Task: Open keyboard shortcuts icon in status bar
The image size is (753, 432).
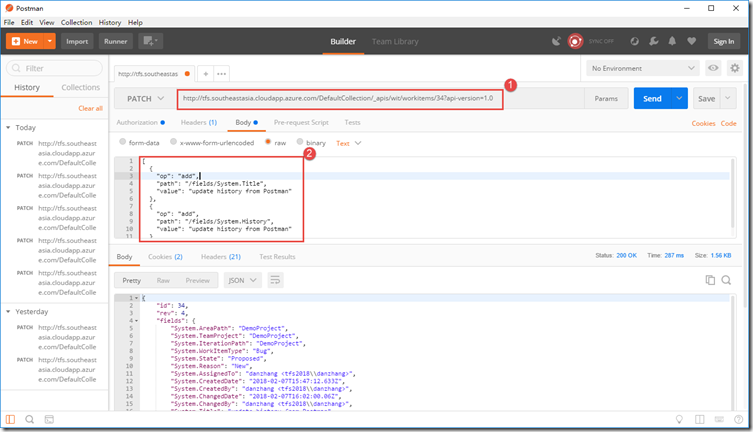Action: (x=719, y=419)
